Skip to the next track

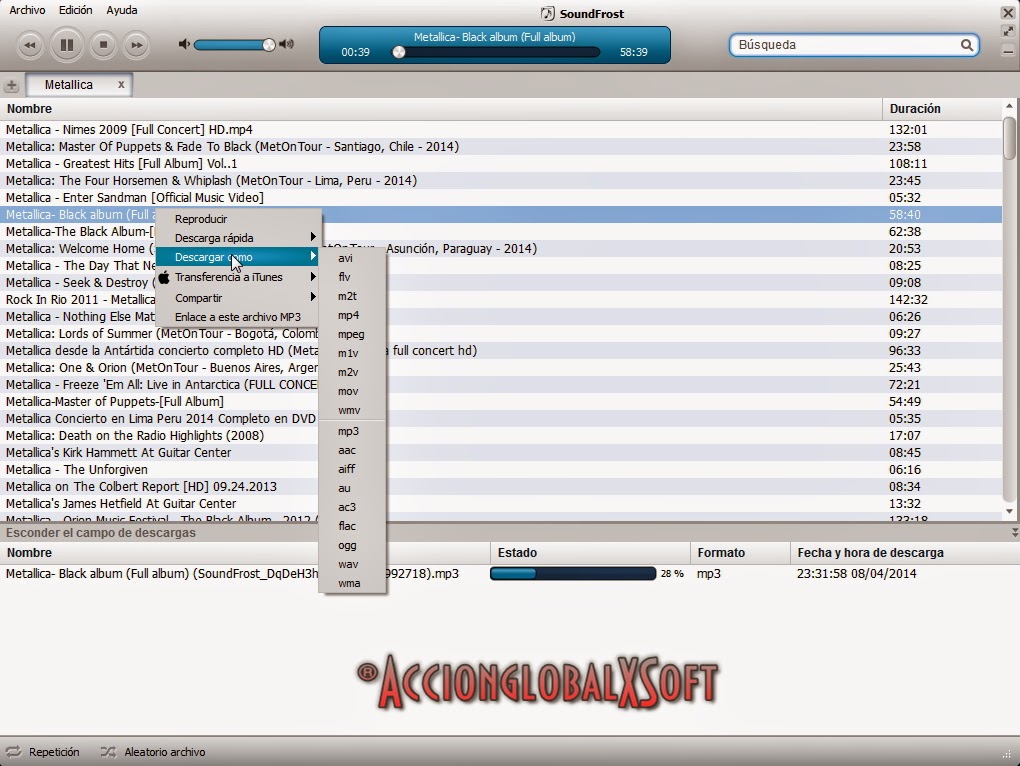pyautogui.click(x=136, y=45)
